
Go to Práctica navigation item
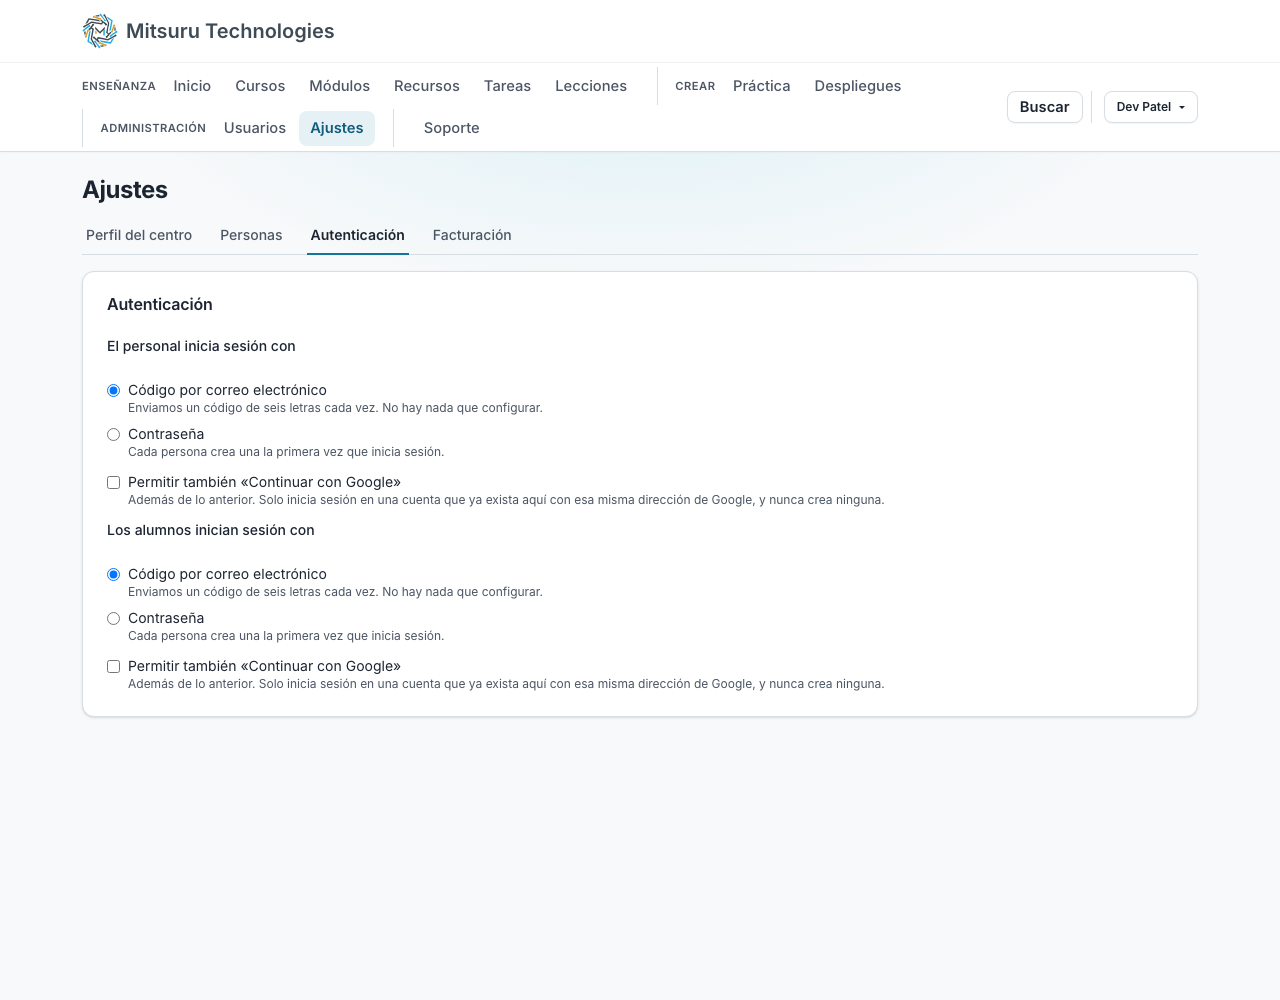[761, 86]
